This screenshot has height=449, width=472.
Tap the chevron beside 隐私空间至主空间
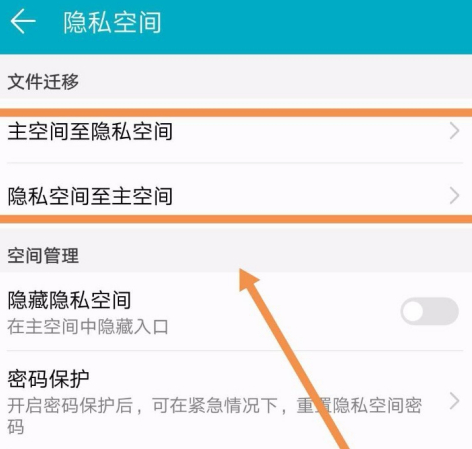pos(454,196)
